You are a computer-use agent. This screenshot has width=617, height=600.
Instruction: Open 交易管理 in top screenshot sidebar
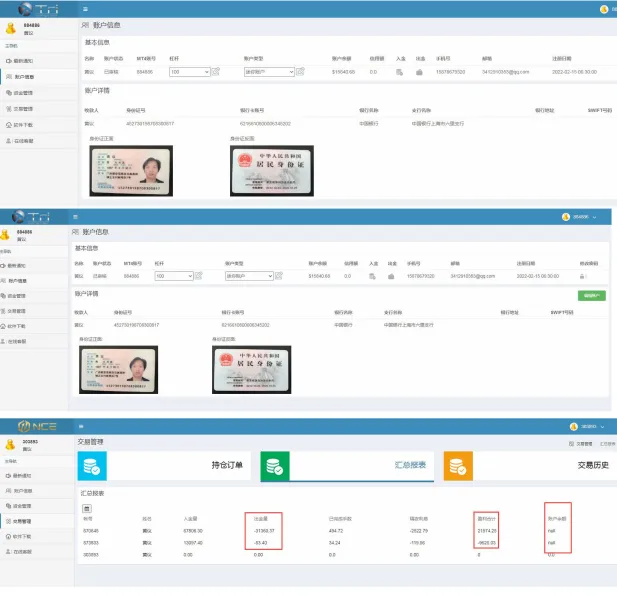click(x=39, y=109)
